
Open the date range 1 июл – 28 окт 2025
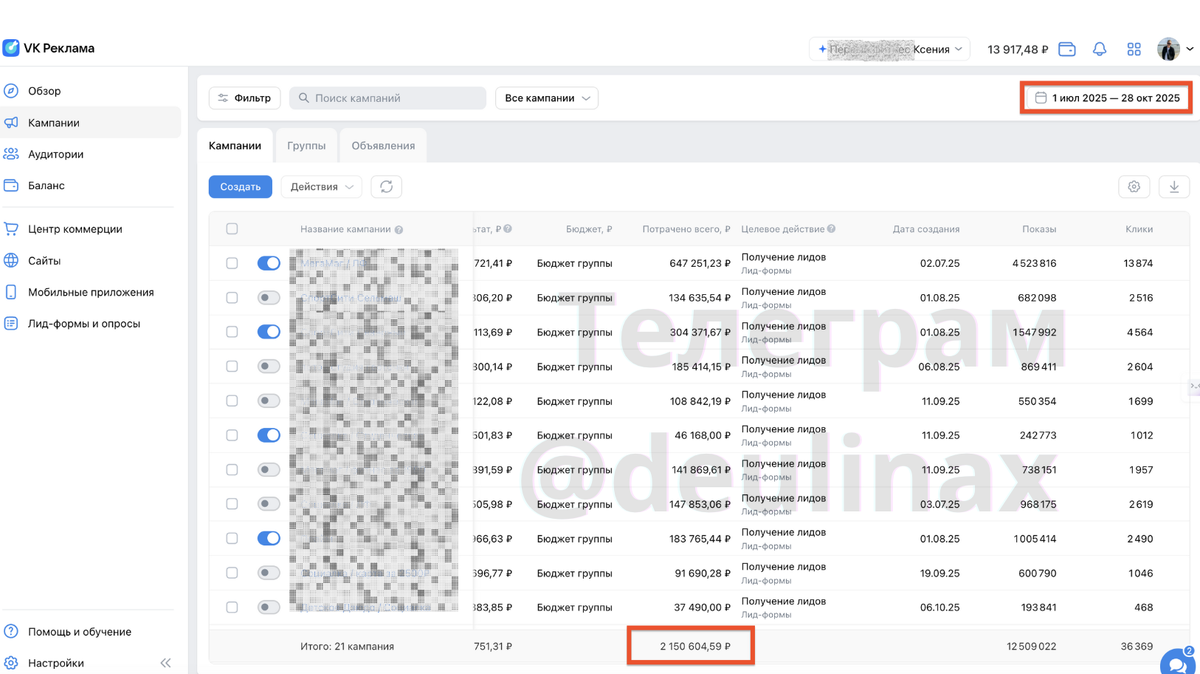pyautogui.click(x=1108, y=98)
